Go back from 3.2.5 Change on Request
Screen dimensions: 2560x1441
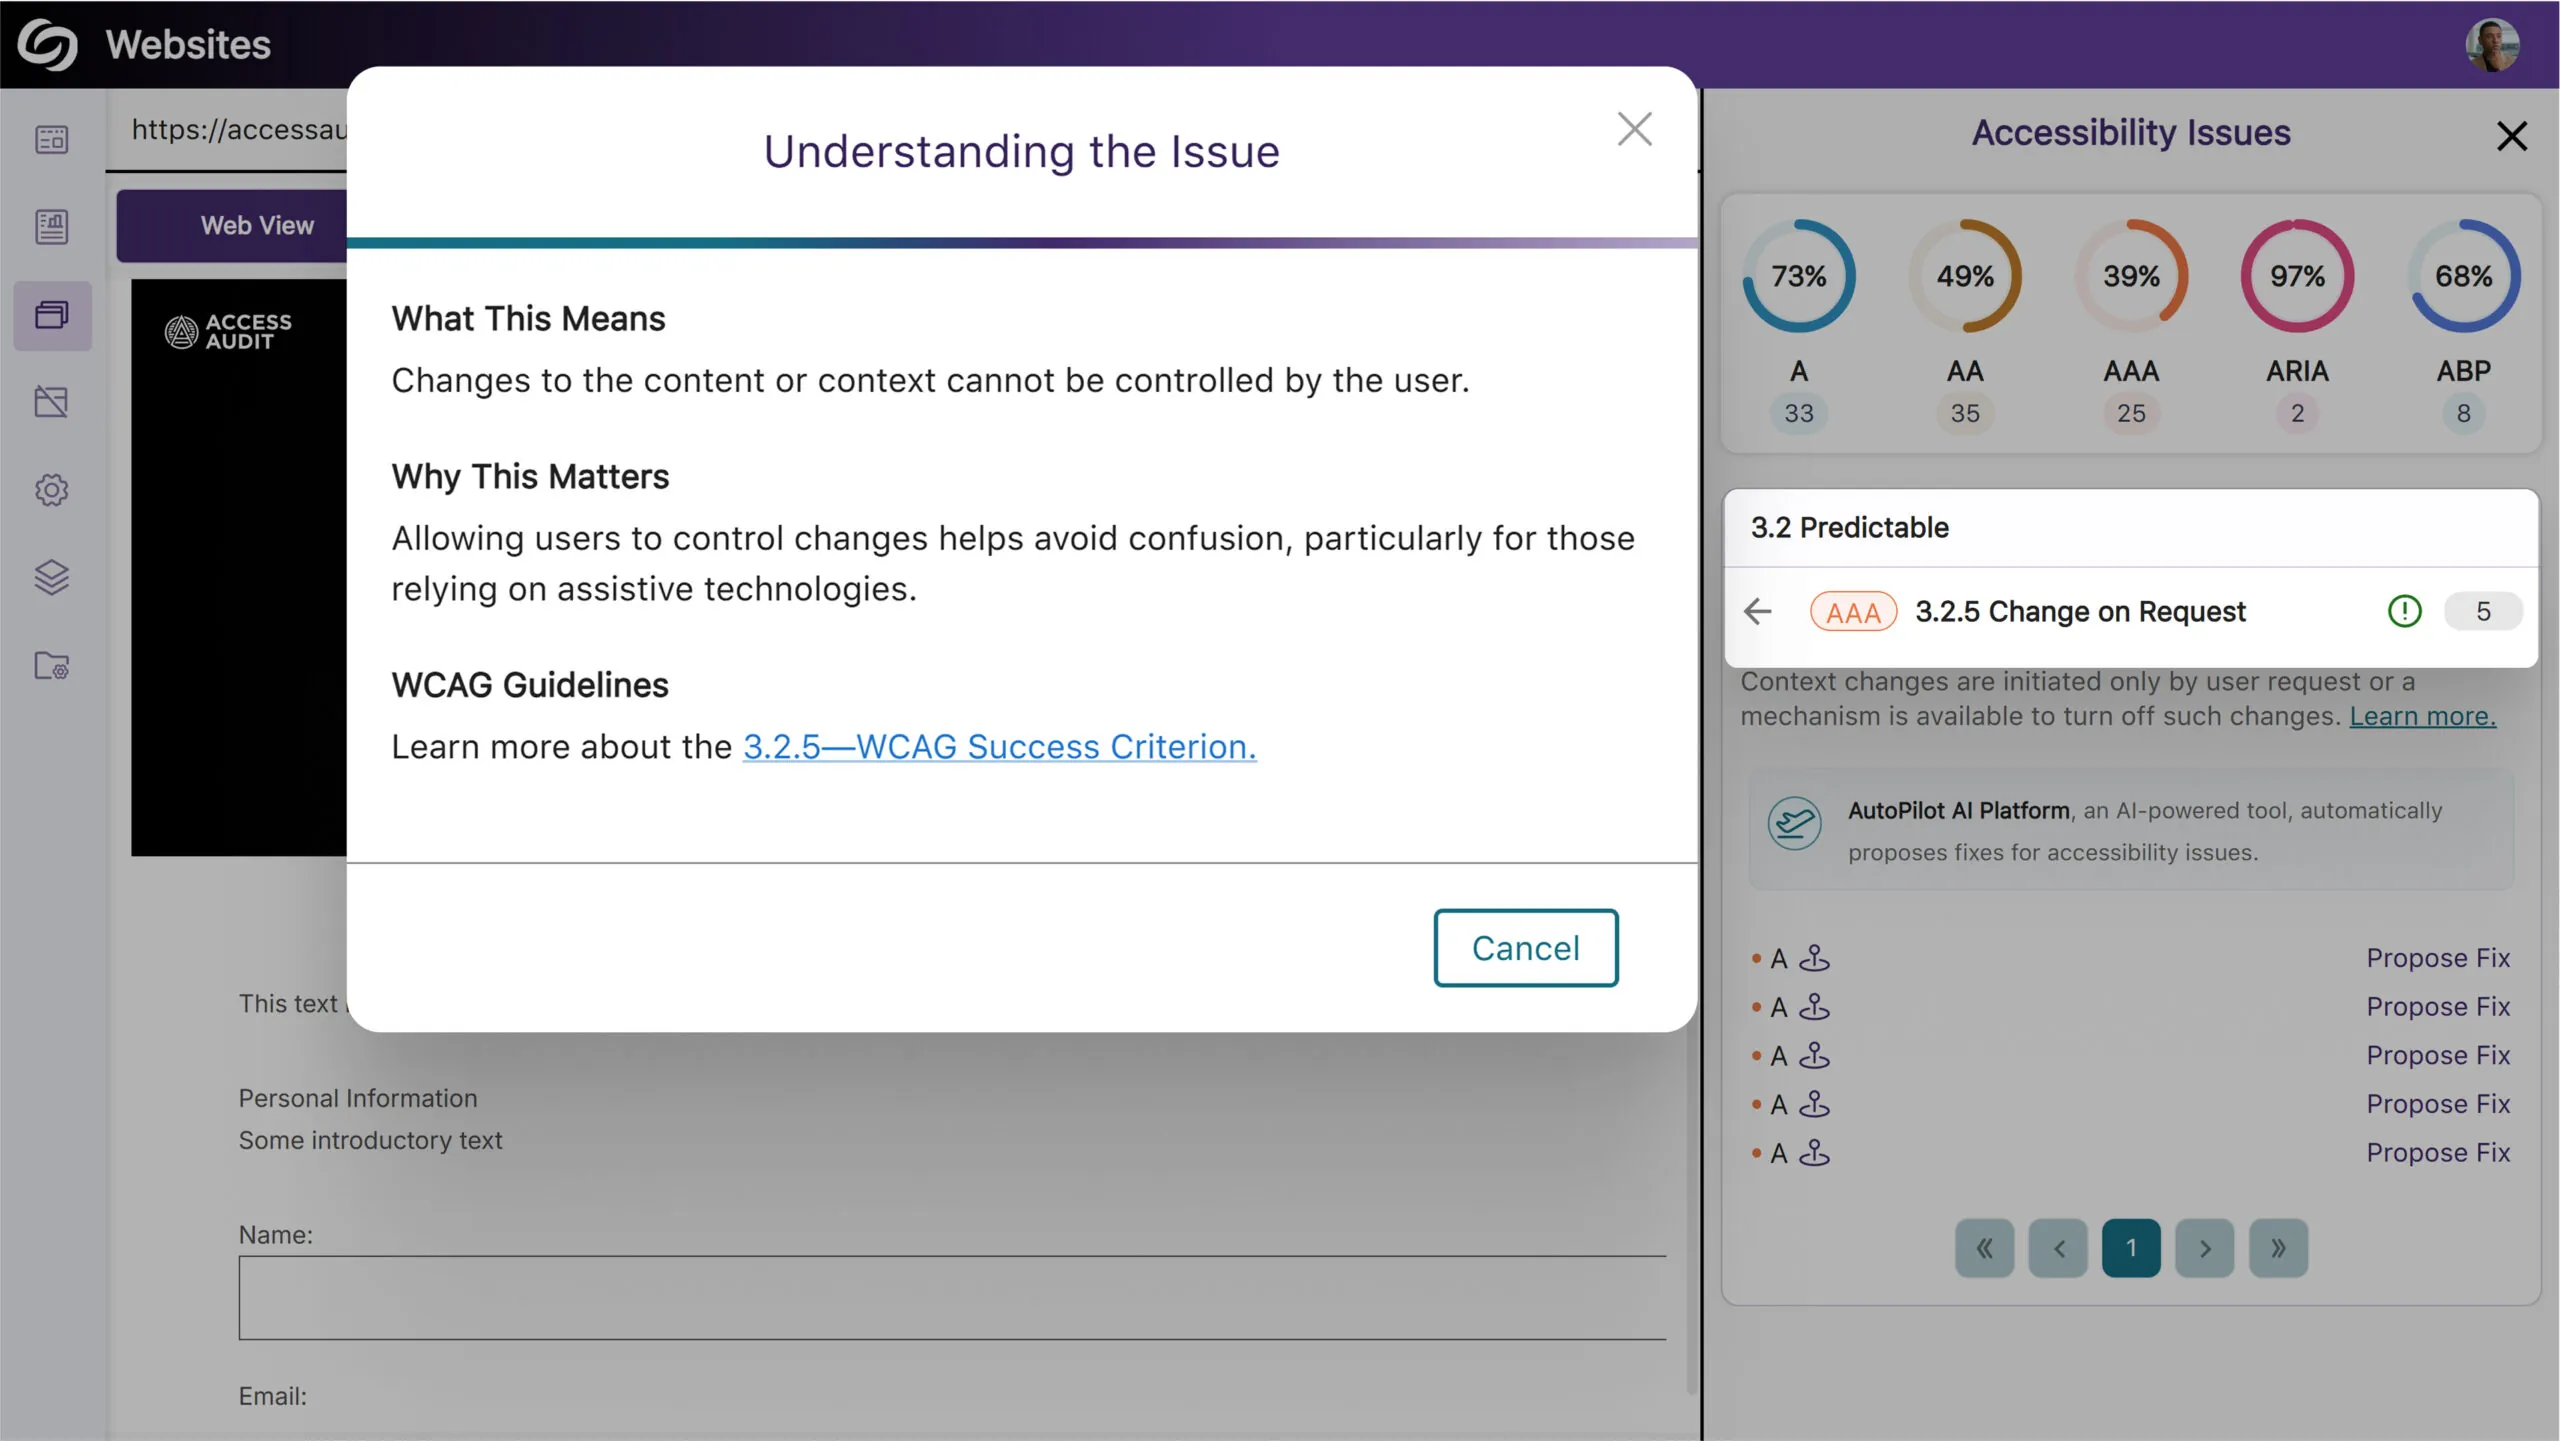point(1757,611)
